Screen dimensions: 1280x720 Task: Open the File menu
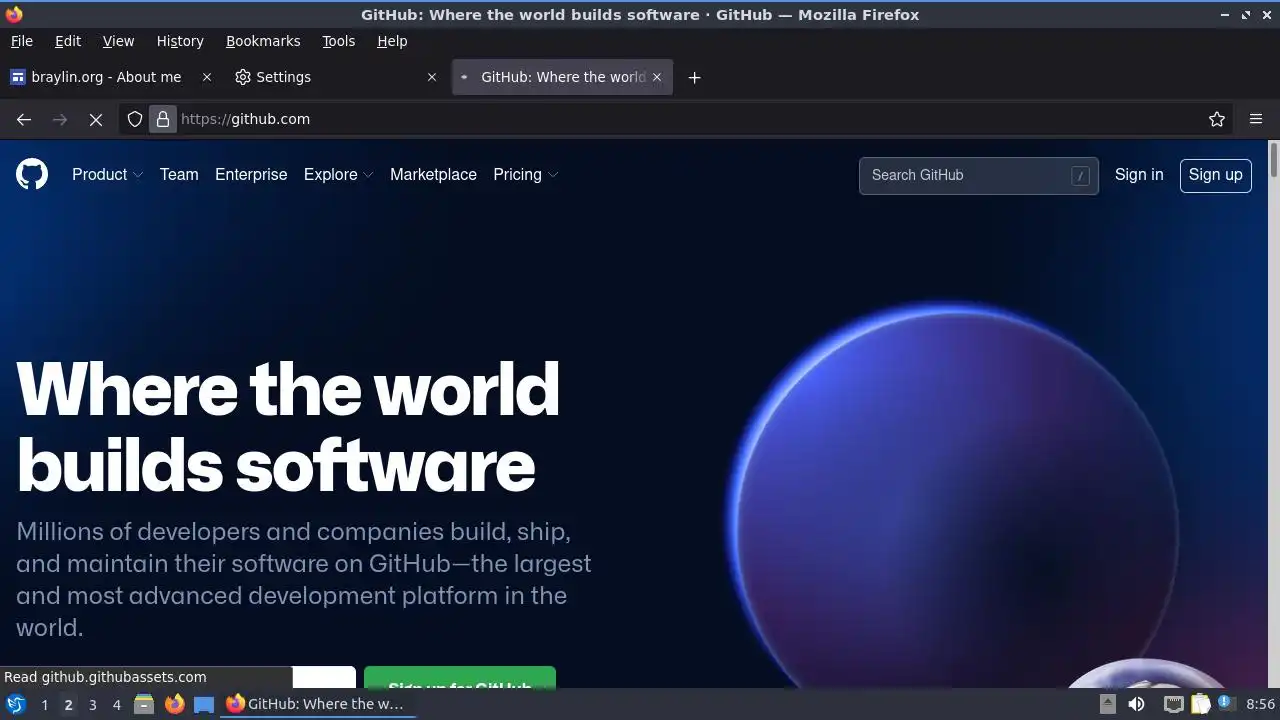pos(21,41)
